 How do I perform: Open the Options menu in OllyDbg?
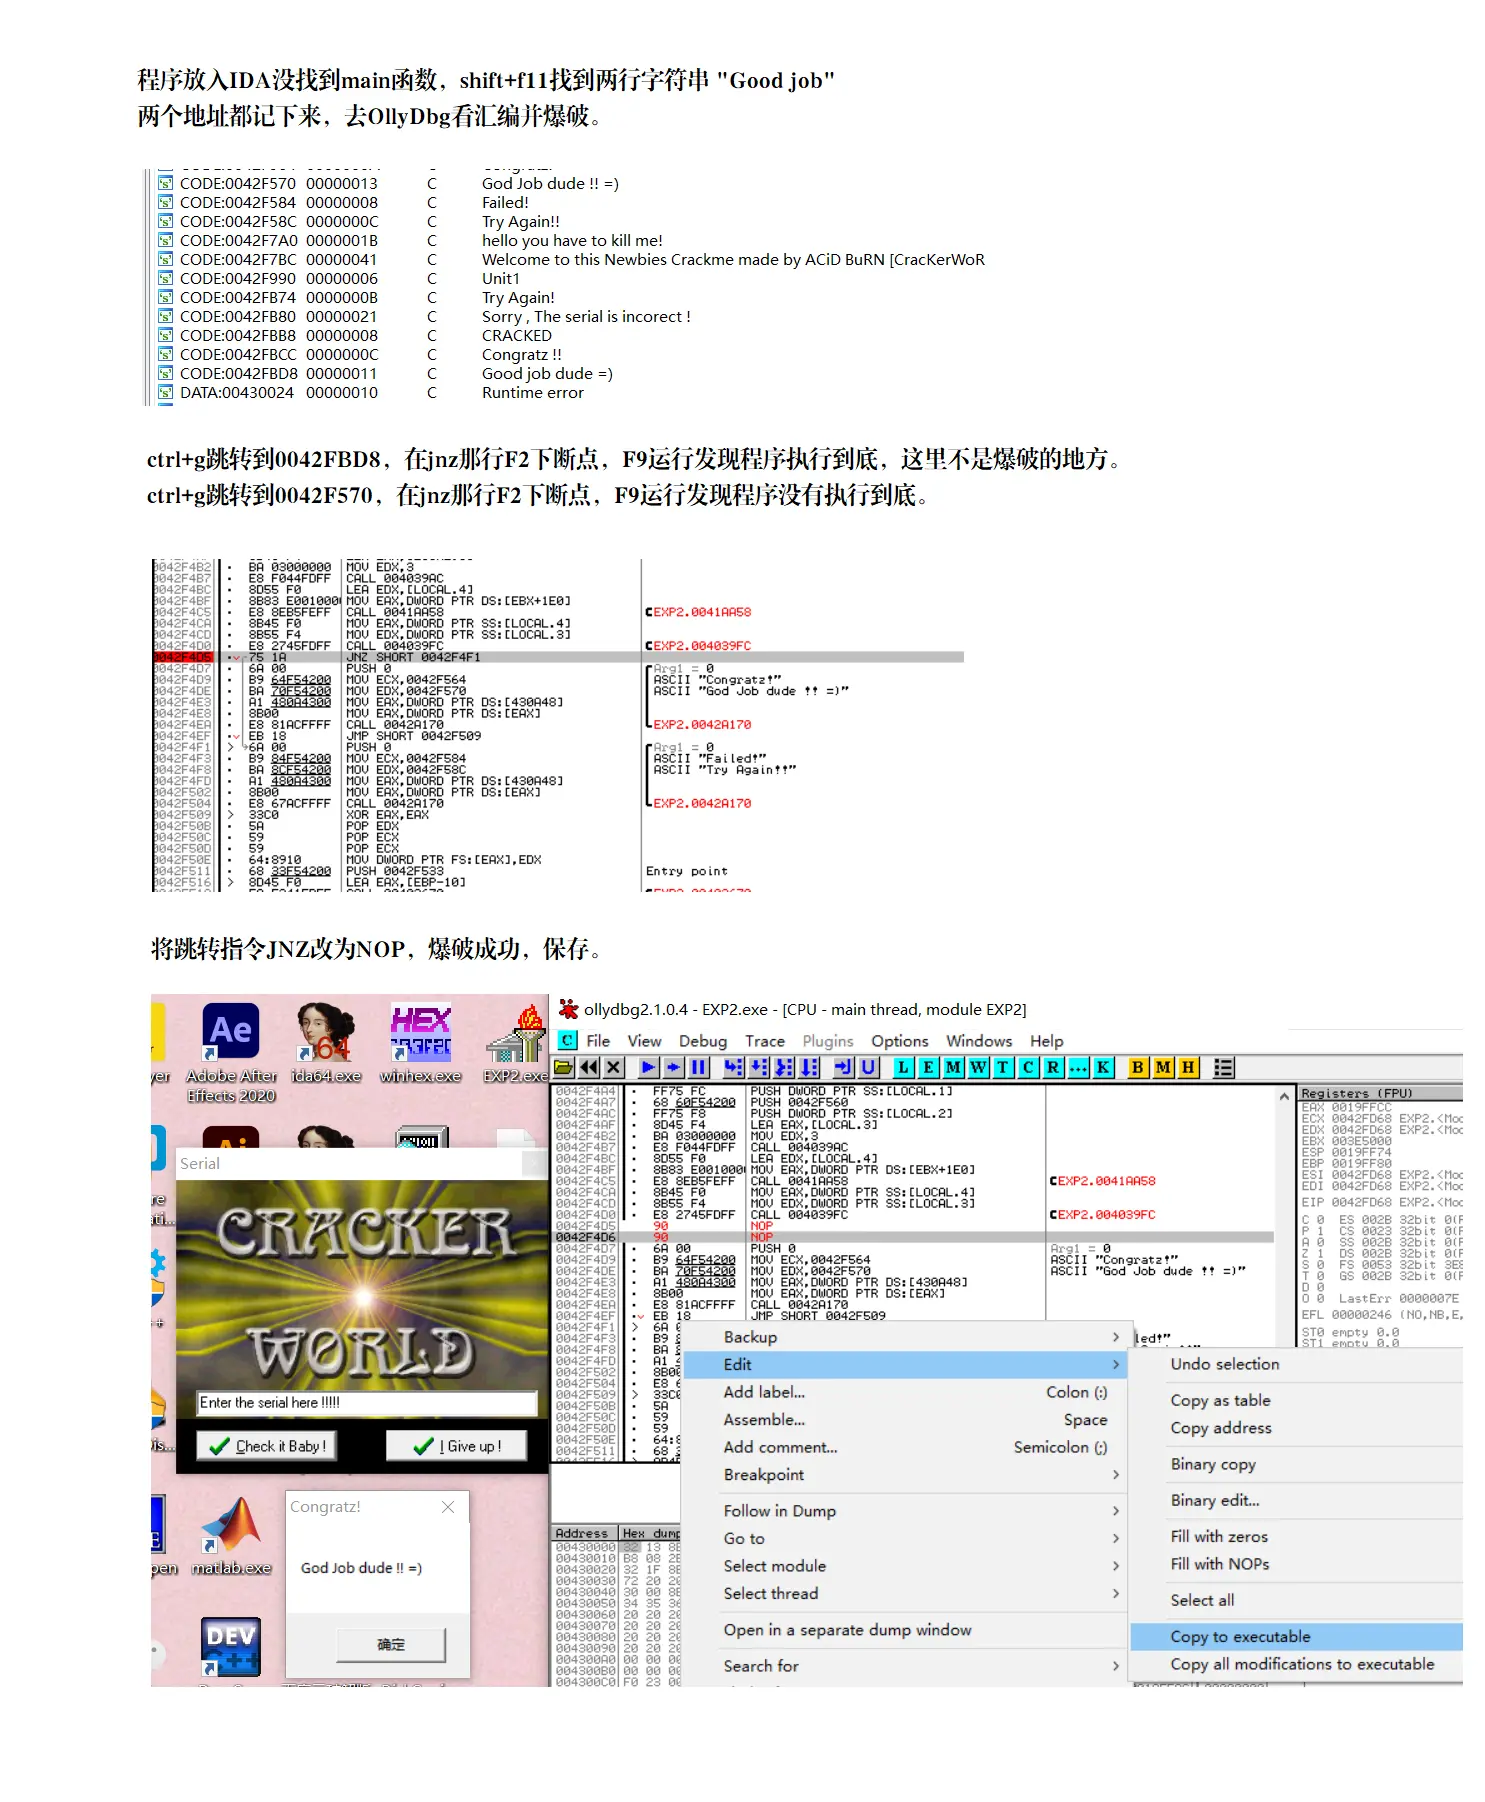(899, 1041)
